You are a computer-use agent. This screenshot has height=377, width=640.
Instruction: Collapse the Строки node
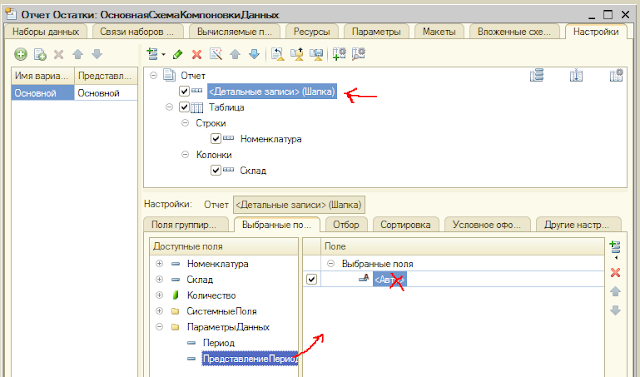point(185,123)
